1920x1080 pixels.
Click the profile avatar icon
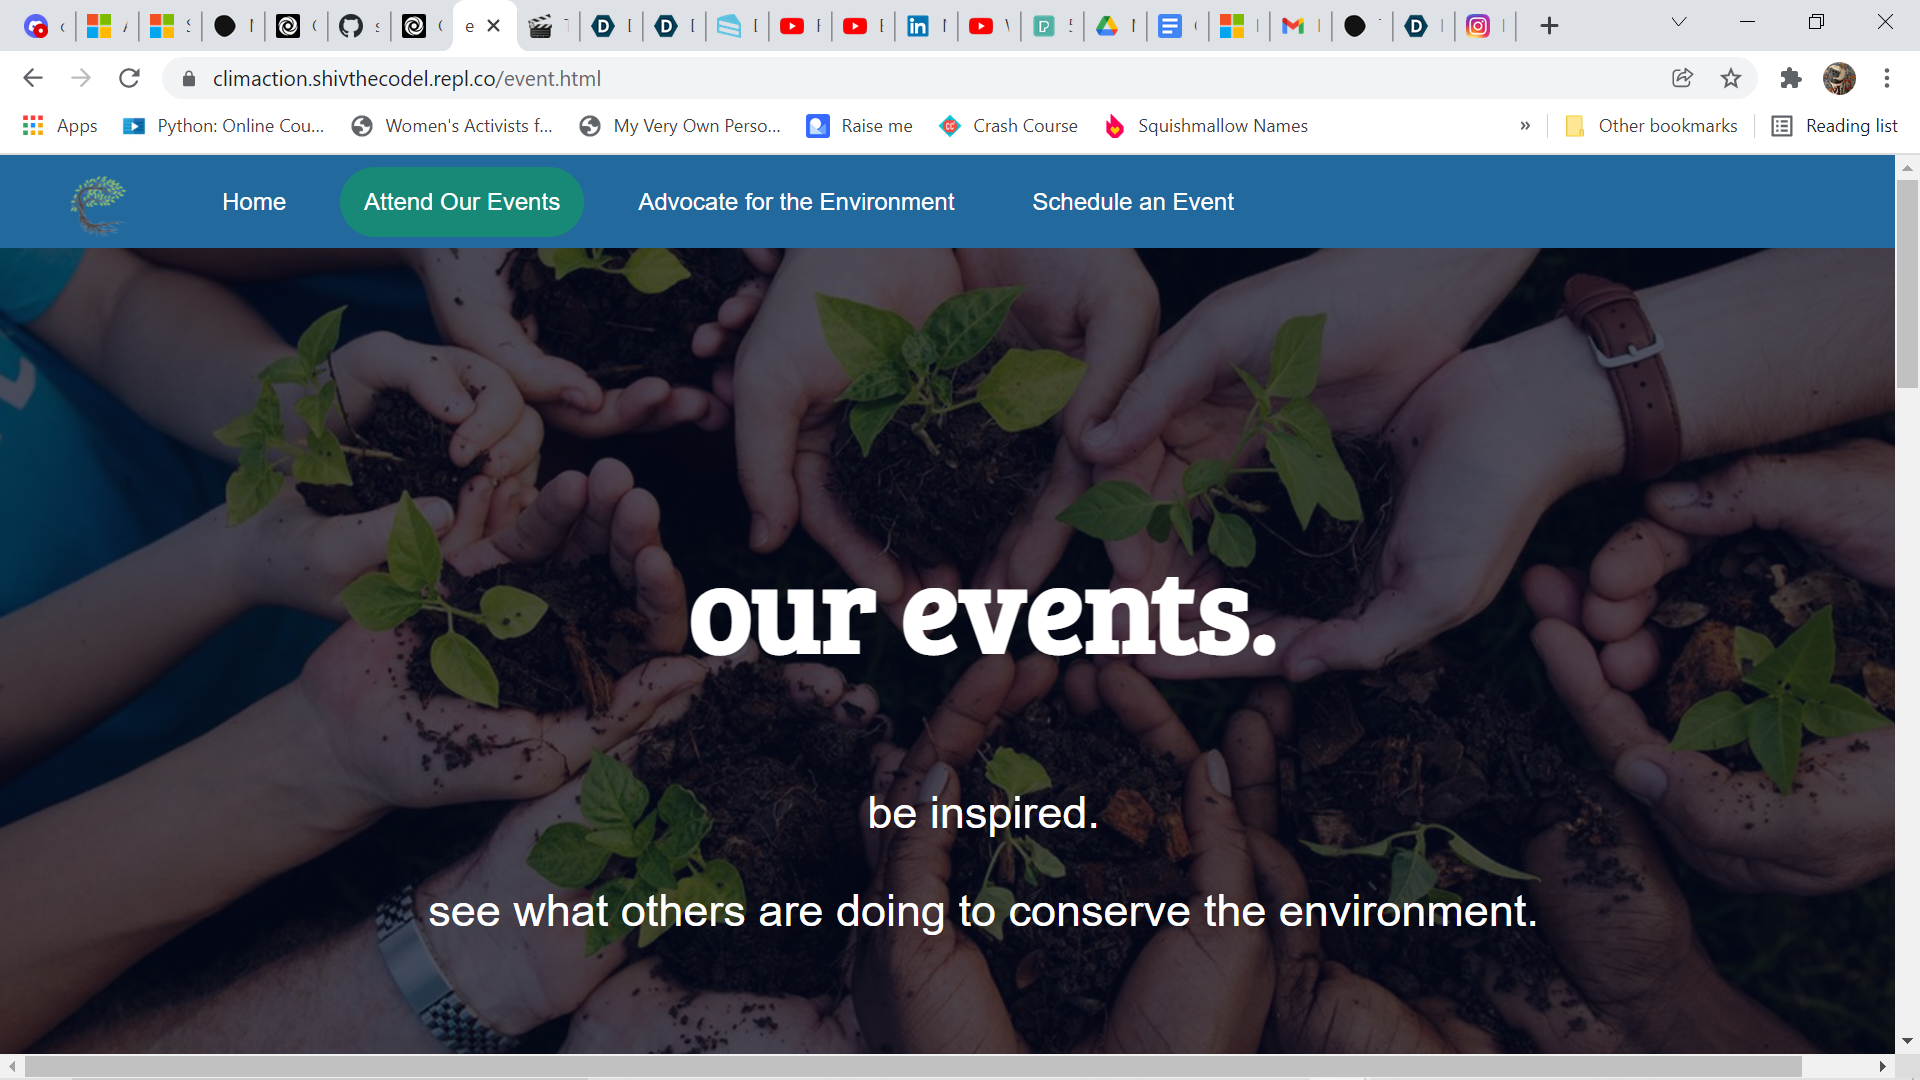pos(1839,78)
